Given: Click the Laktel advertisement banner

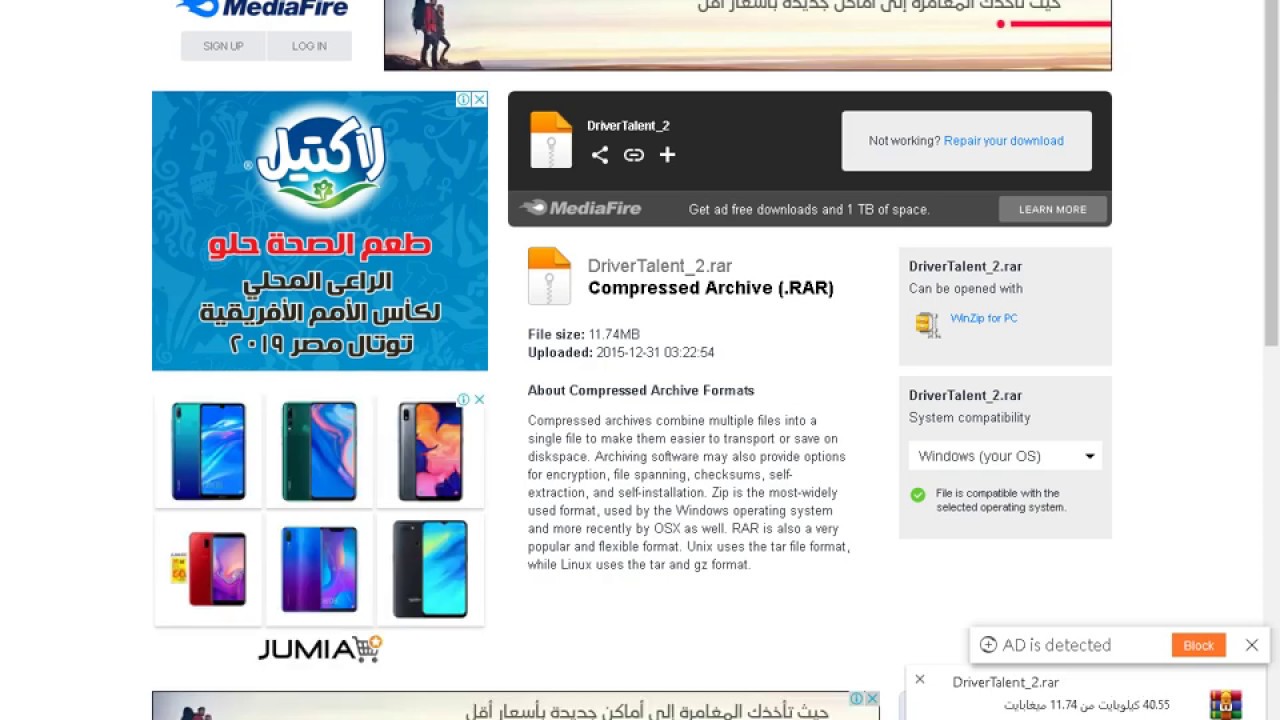Looking at the screenshot, I should [x=320, y=231].
